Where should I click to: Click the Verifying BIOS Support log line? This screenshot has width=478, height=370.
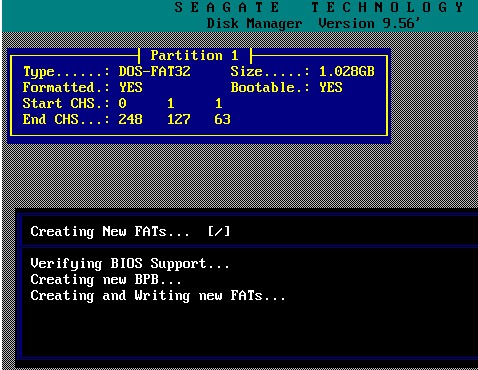130,264
